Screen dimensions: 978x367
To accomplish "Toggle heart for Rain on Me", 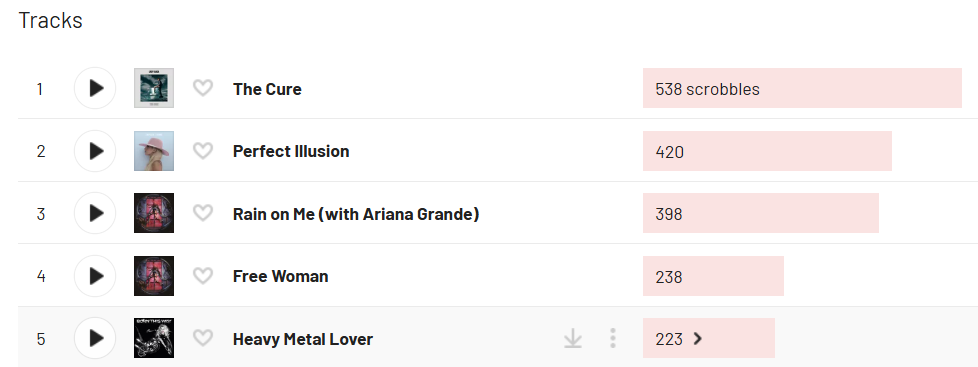I will (203, 213).
